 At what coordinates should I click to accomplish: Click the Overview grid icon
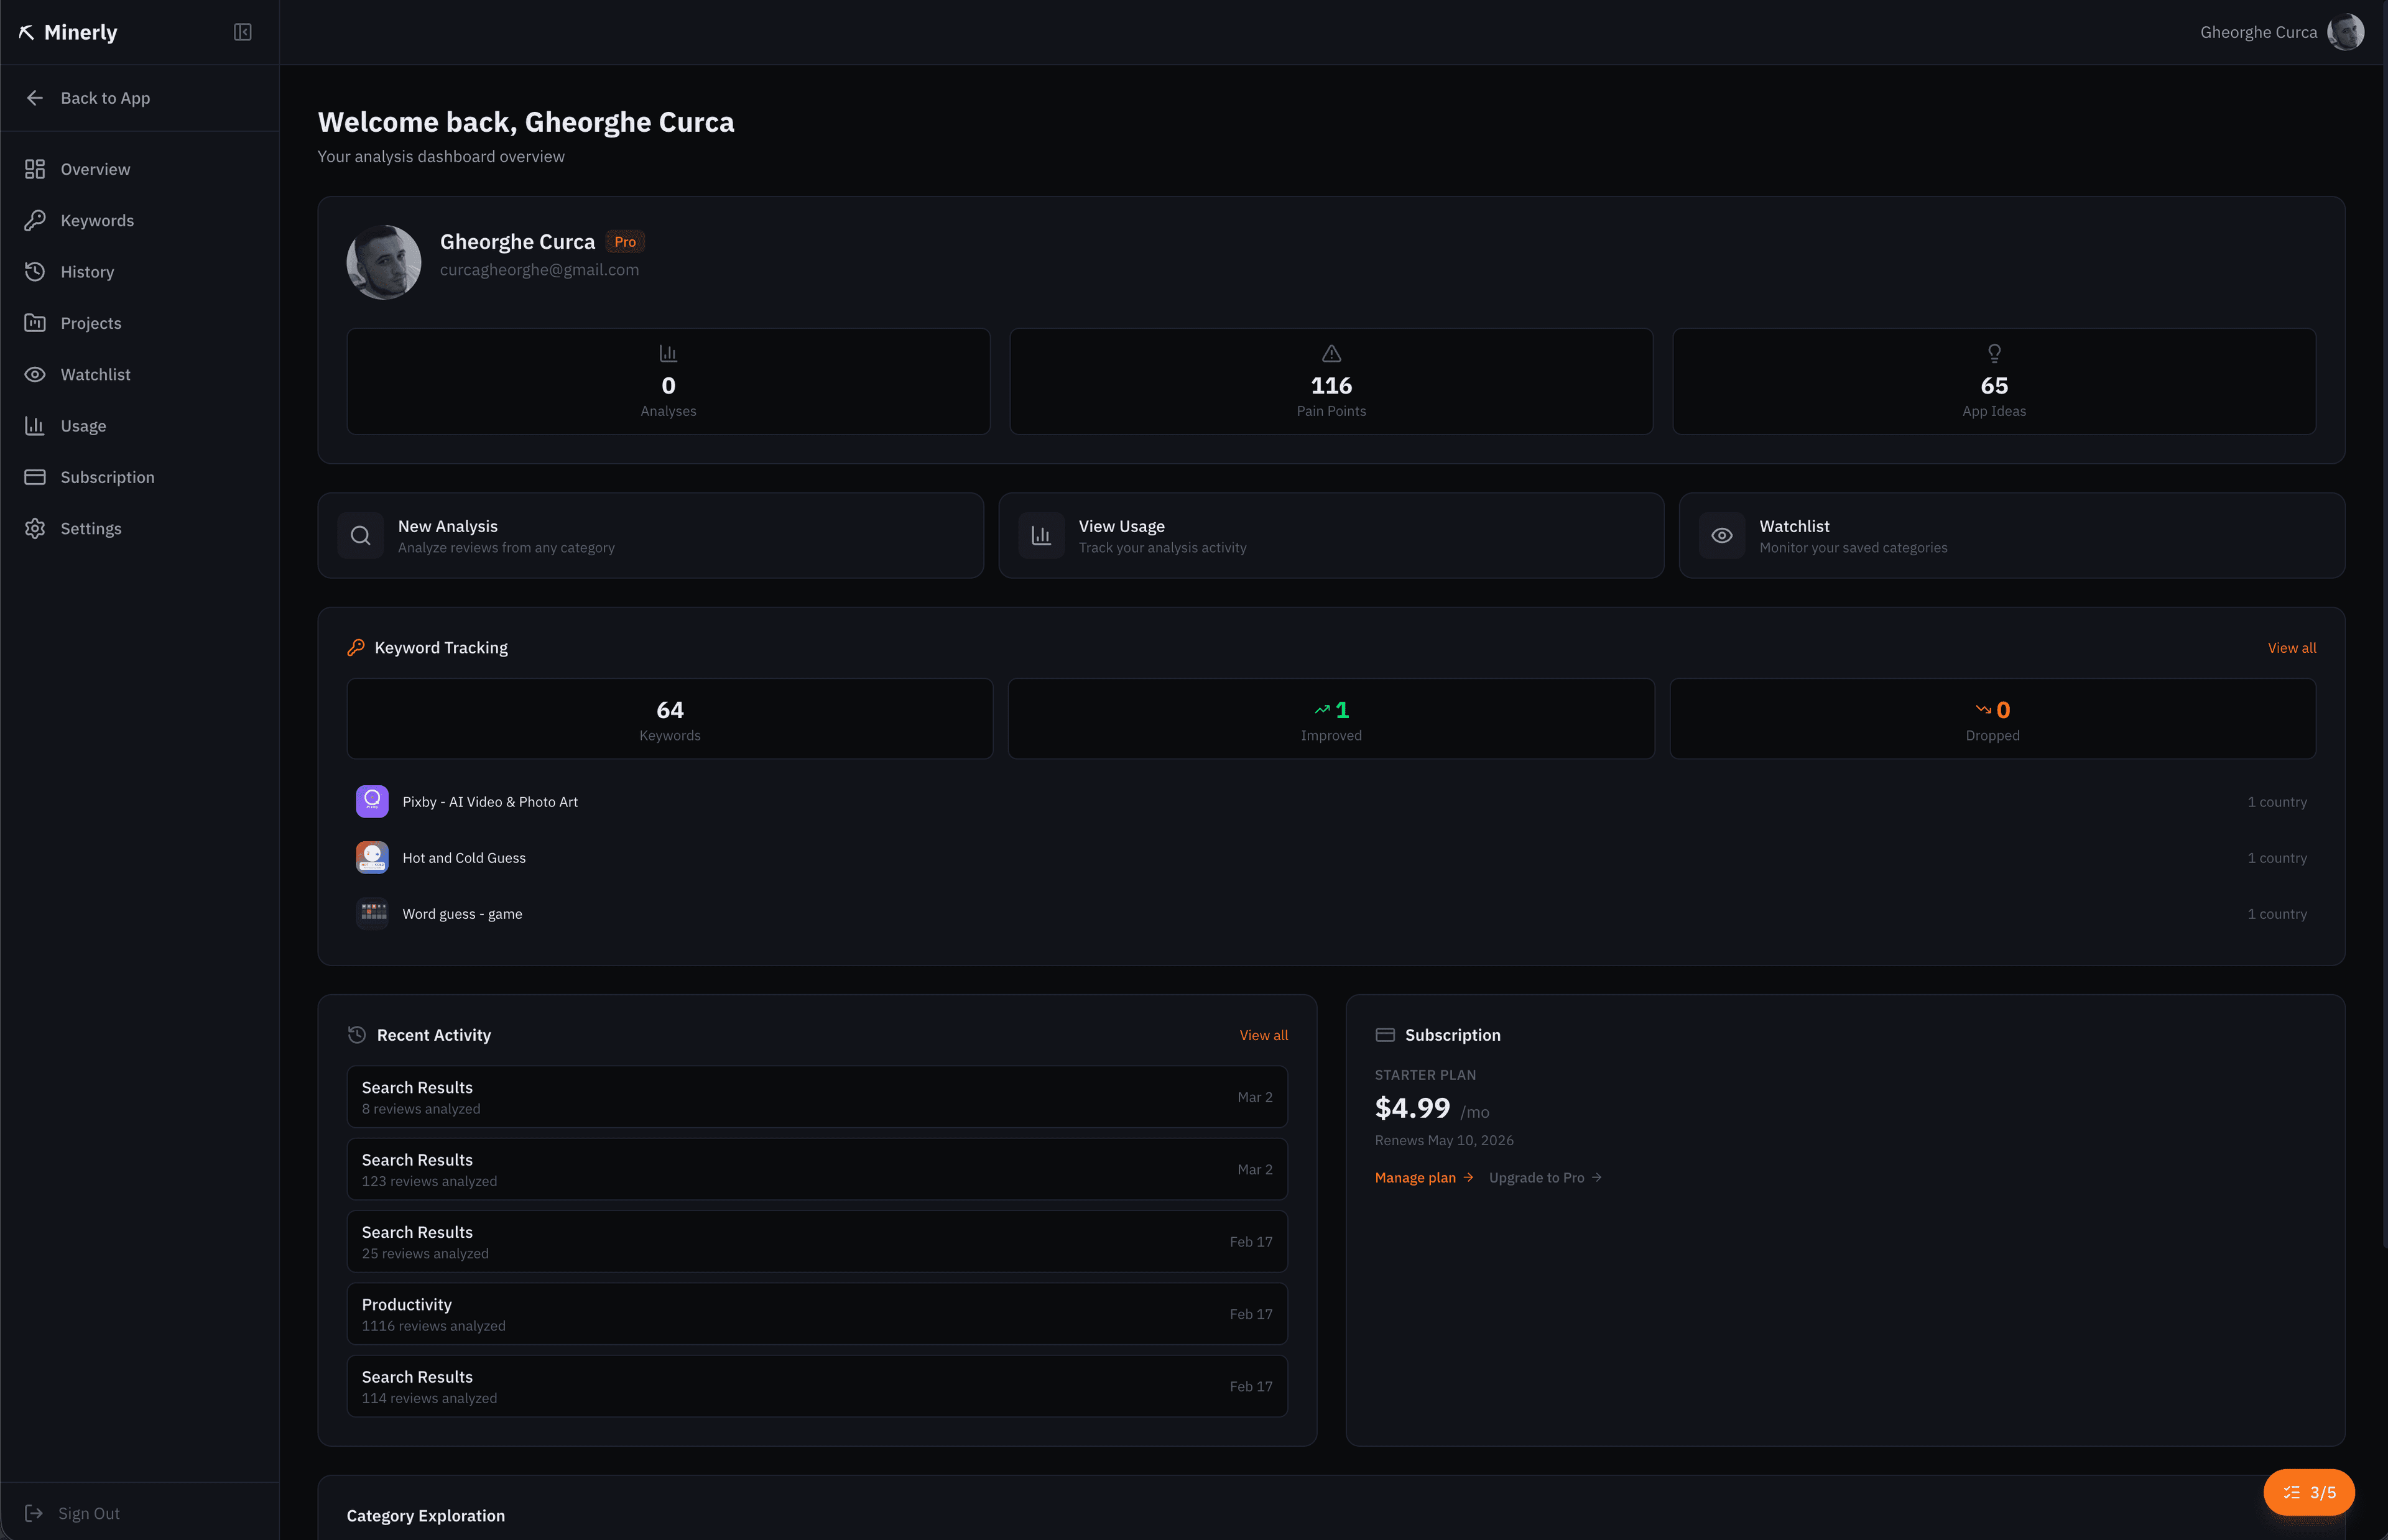(35, 169)
